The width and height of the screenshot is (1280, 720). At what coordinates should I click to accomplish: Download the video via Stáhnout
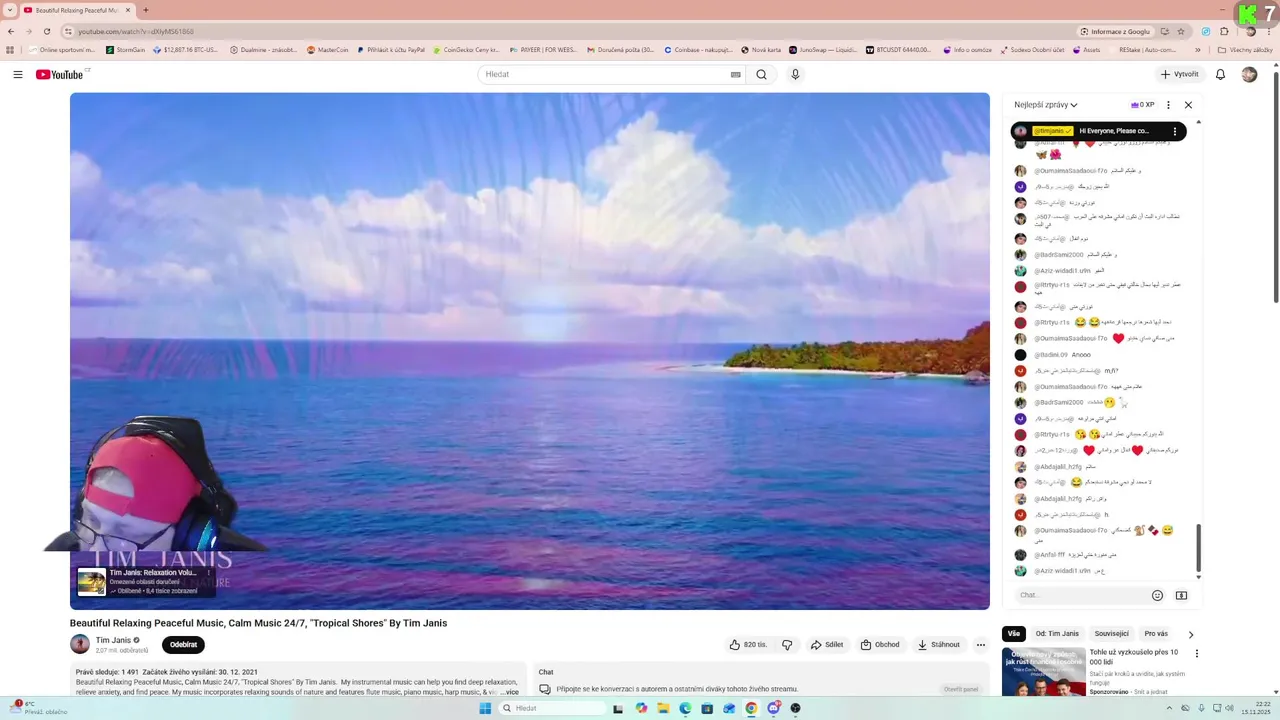[938, 645]
